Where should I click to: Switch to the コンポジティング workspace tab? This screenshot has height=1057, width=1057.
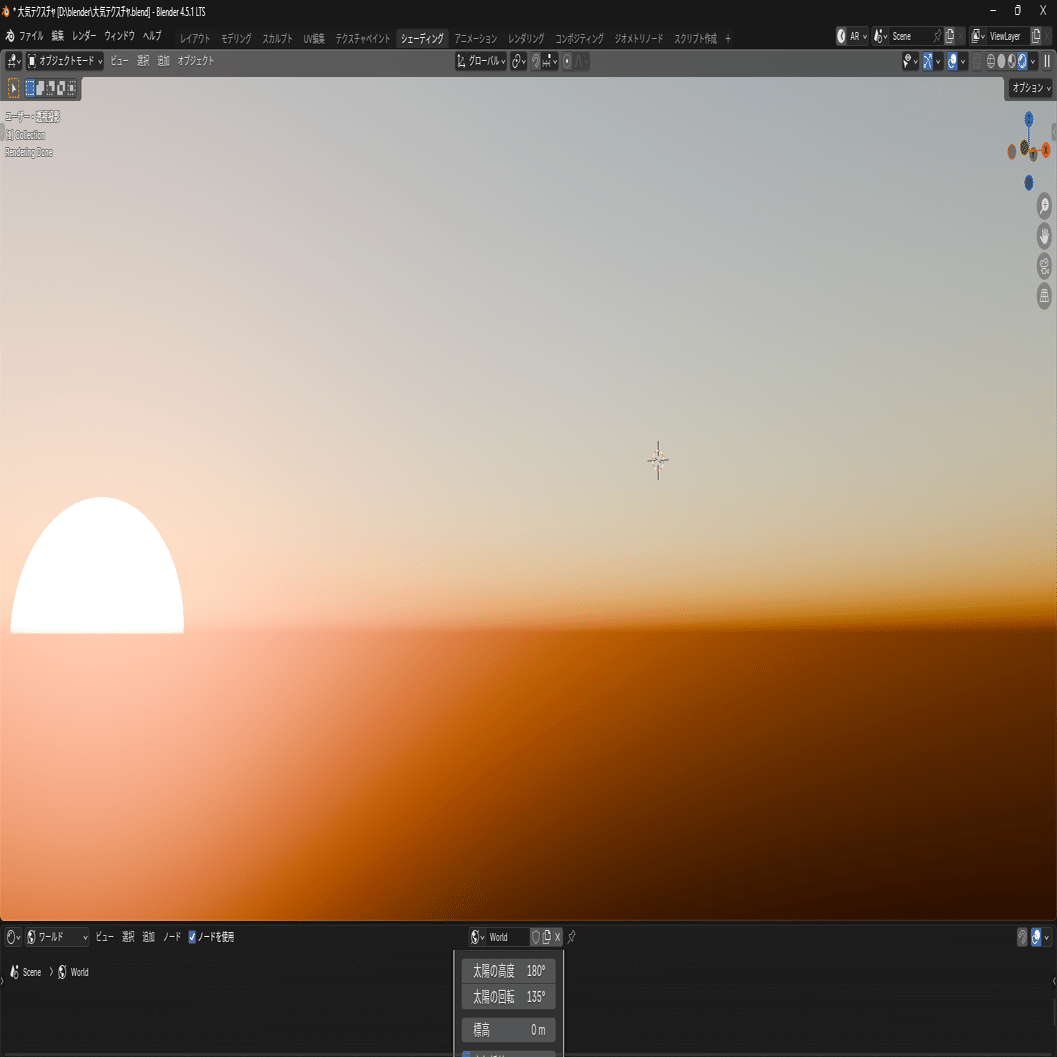pyautogui.click(x=579, y=38)
